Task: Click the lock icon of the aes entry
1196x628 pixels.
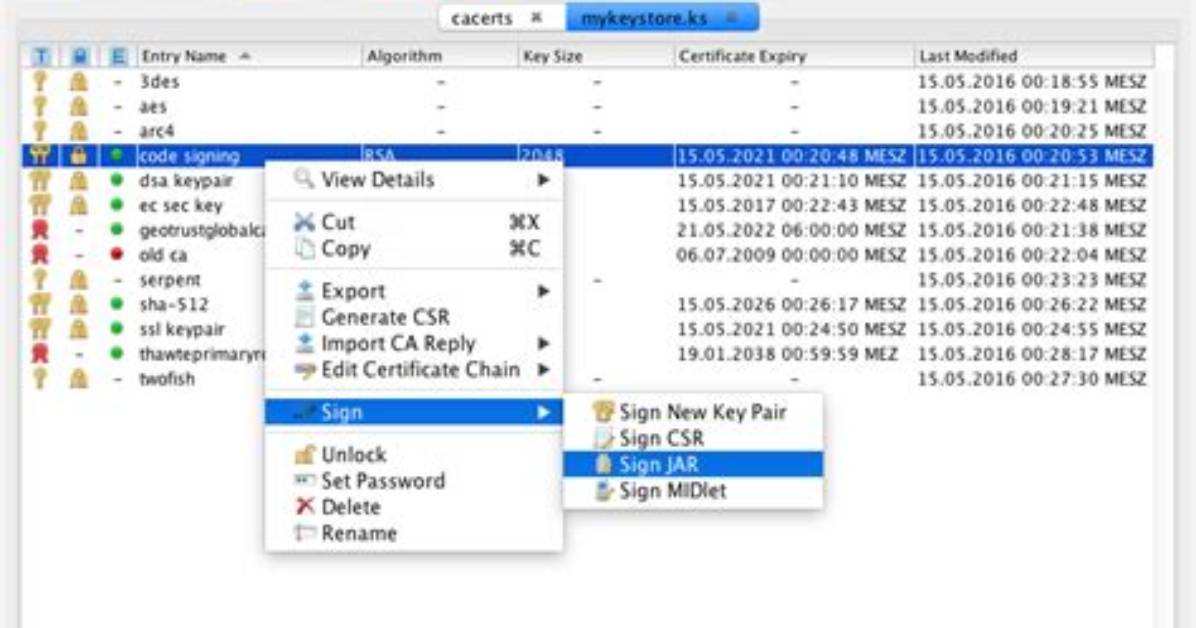Action: tap(79, 106)
